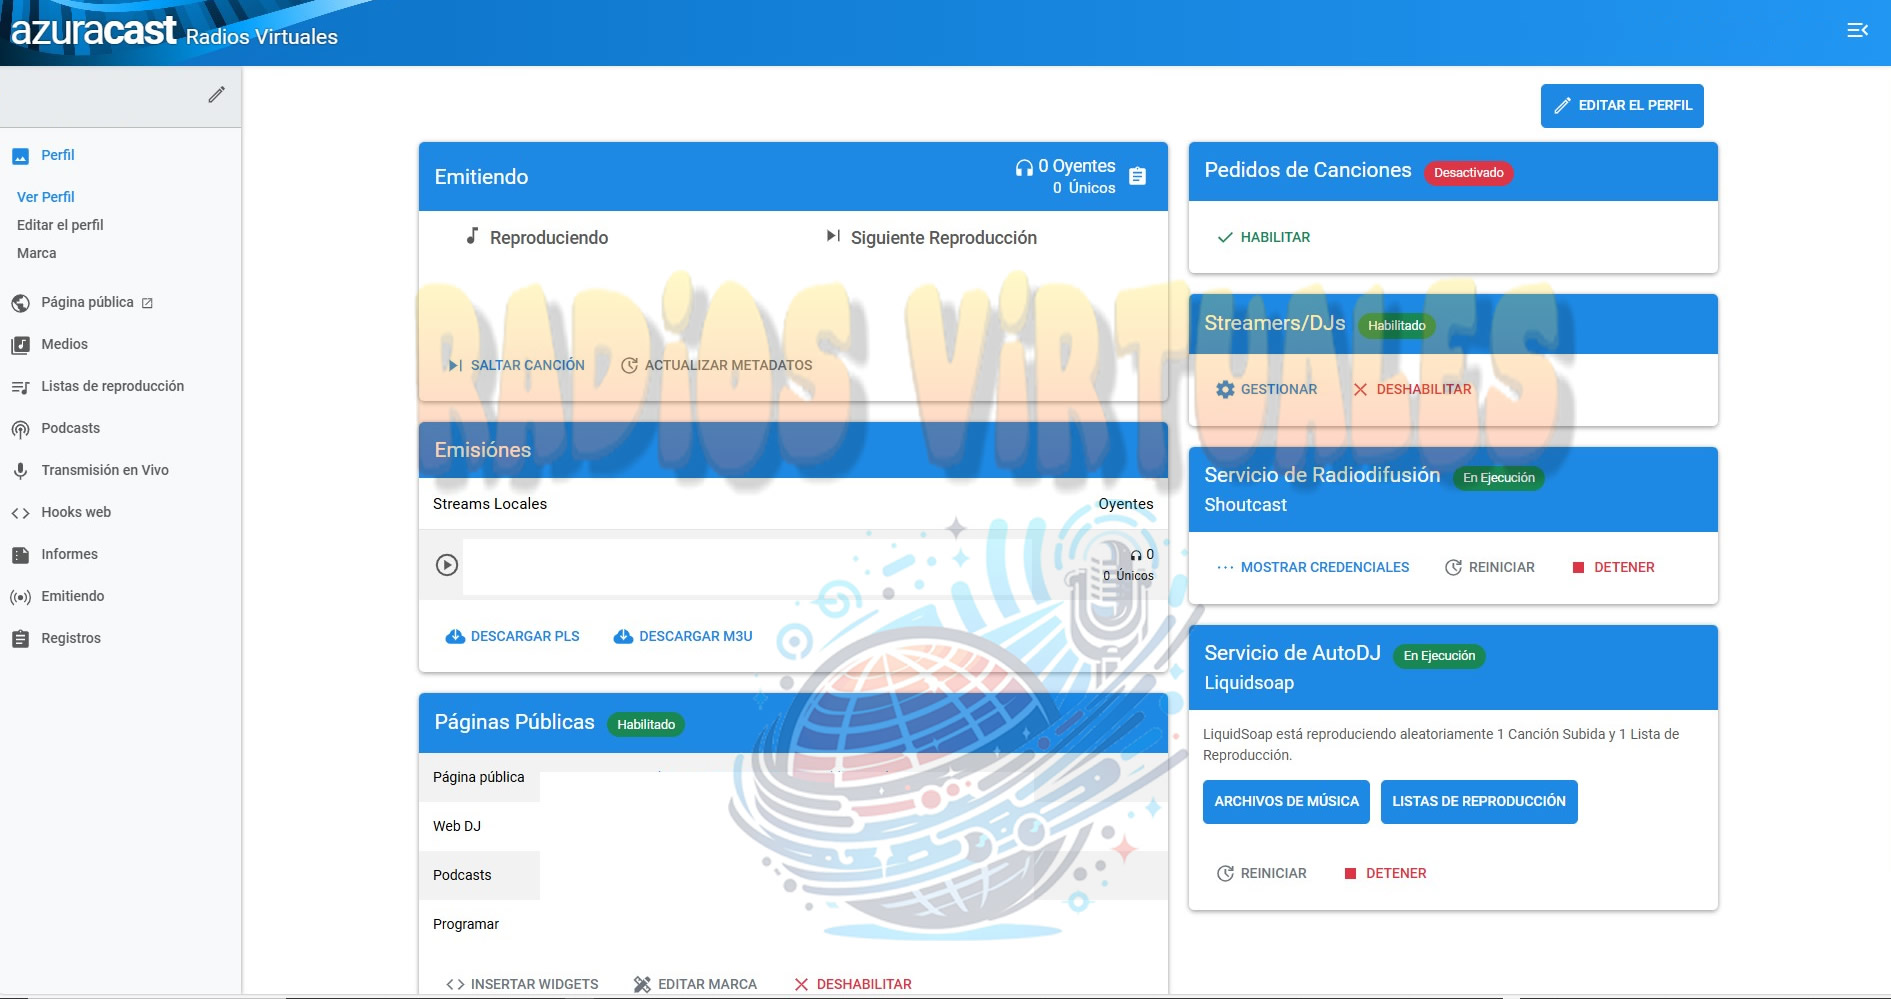Show Shoutcast credentials via Mostrar Credenciales

coord(1313,567)
